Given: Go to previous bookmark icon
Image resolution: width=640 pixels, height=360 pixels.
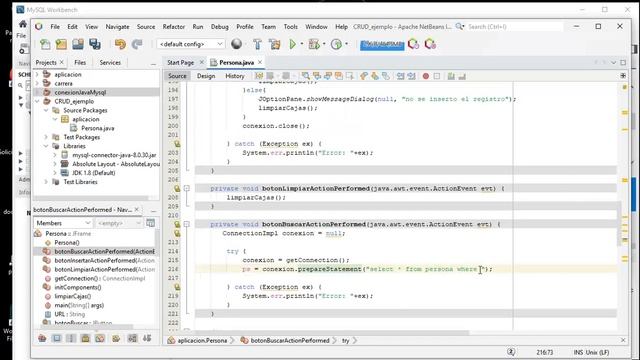Looking at the screenshot, I should tap(364, 76).
